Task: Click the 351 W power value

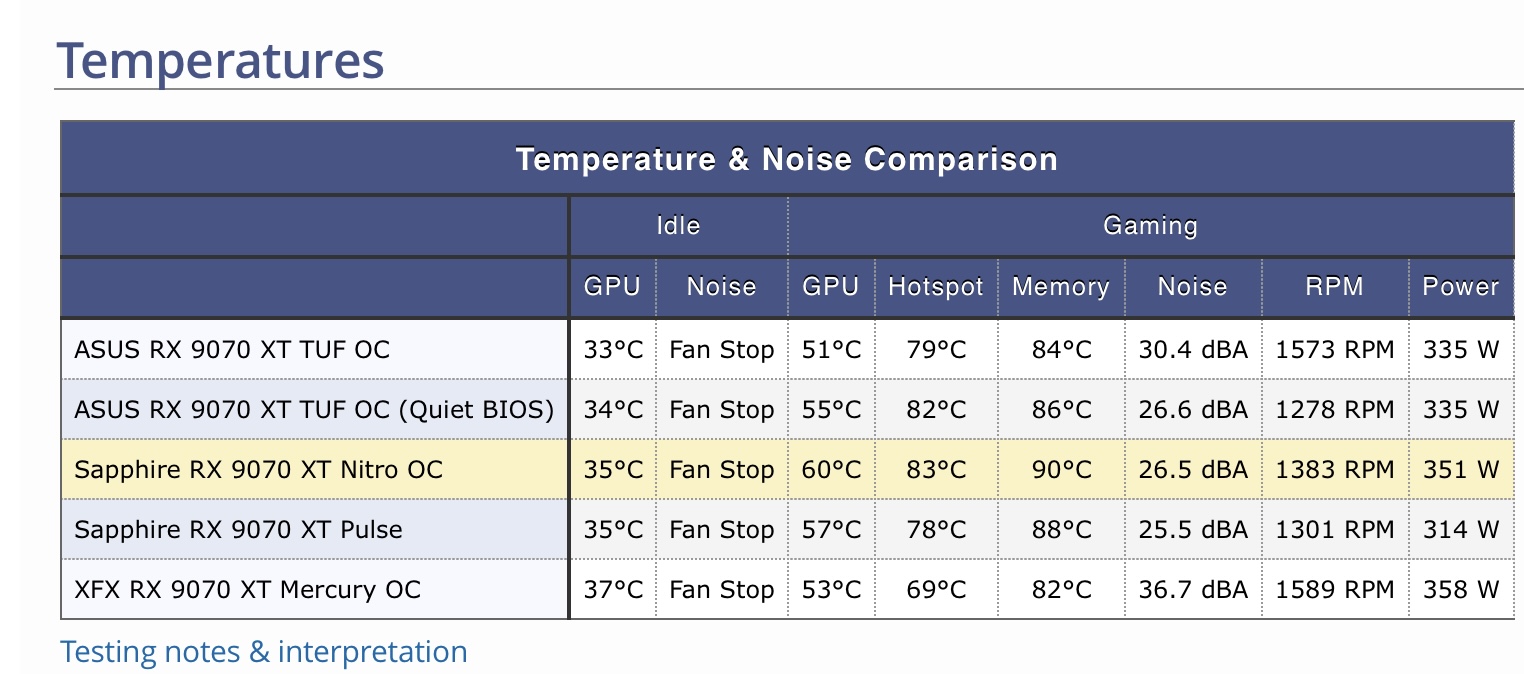Action: click(1461, 470)
